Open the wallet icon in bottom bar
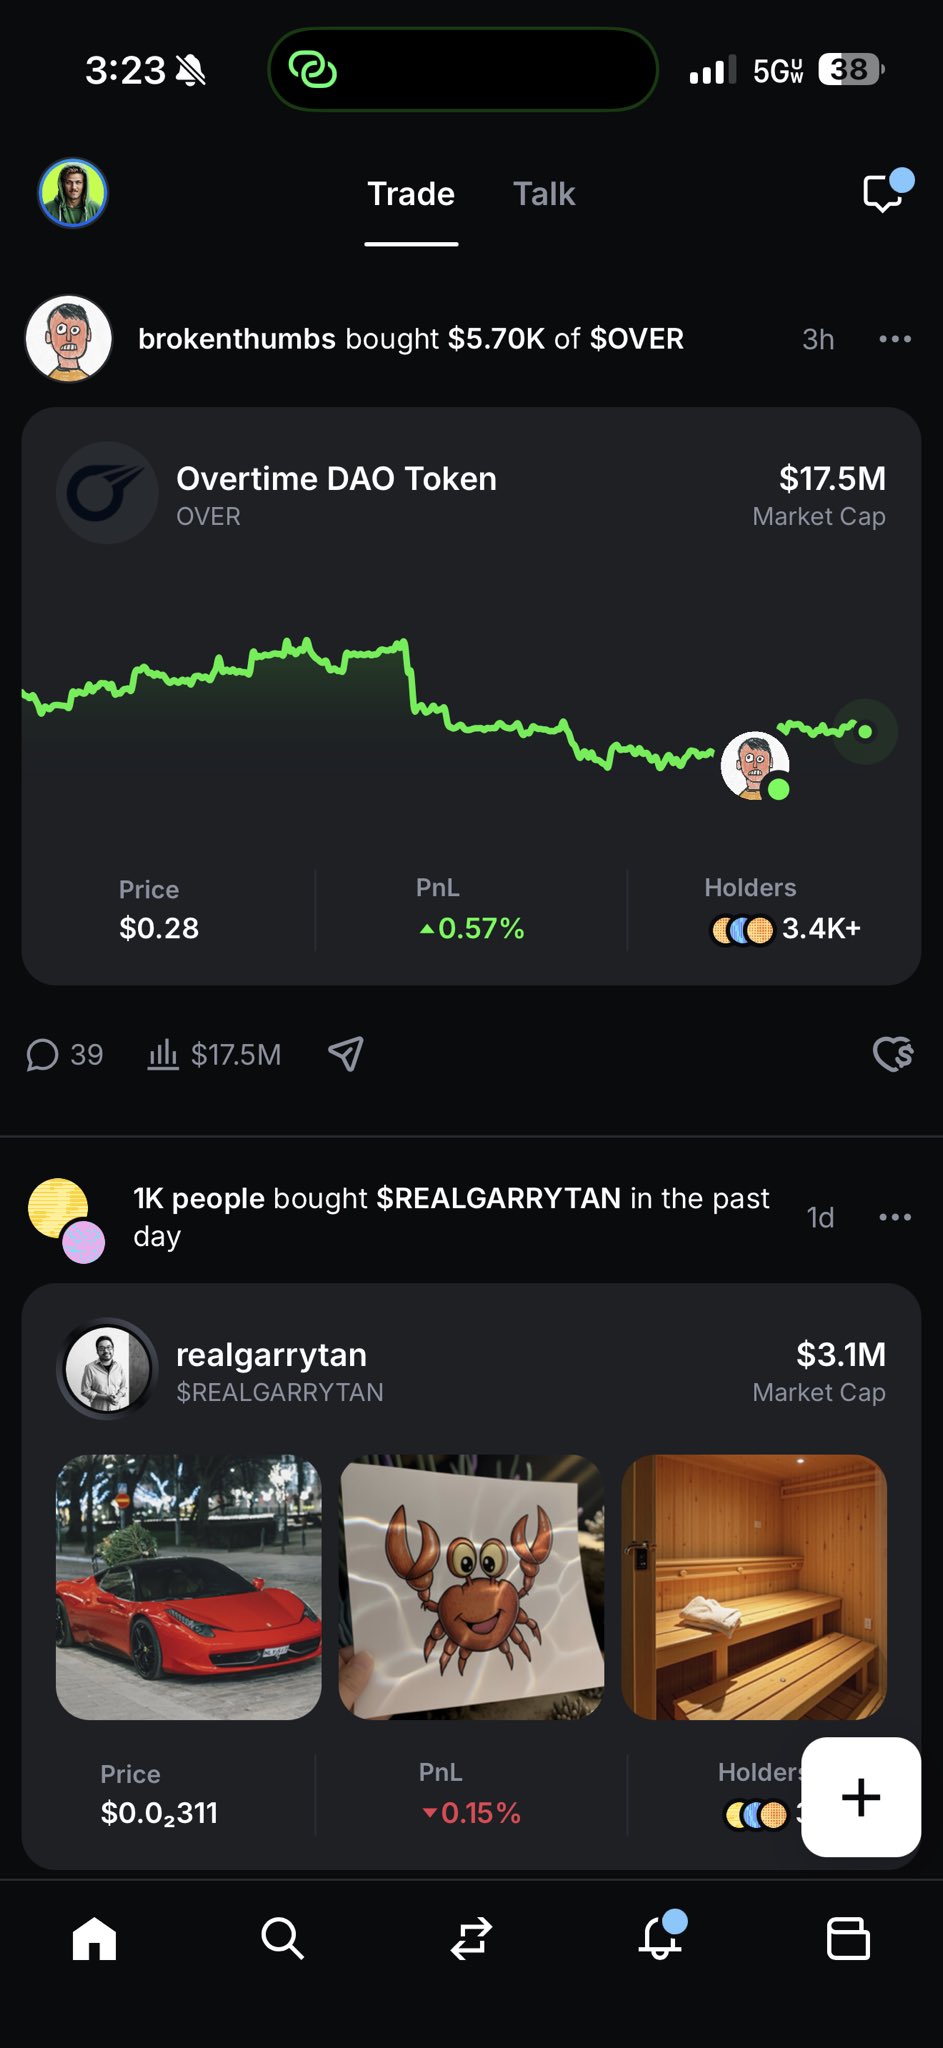This screenshot has width=943, height=2048. 848,1938
